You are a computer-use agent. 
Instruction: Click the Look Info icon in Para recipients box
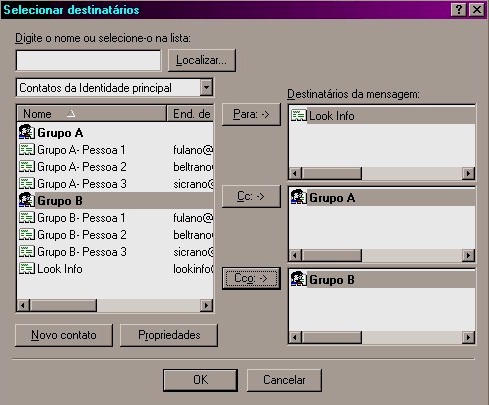299,115
